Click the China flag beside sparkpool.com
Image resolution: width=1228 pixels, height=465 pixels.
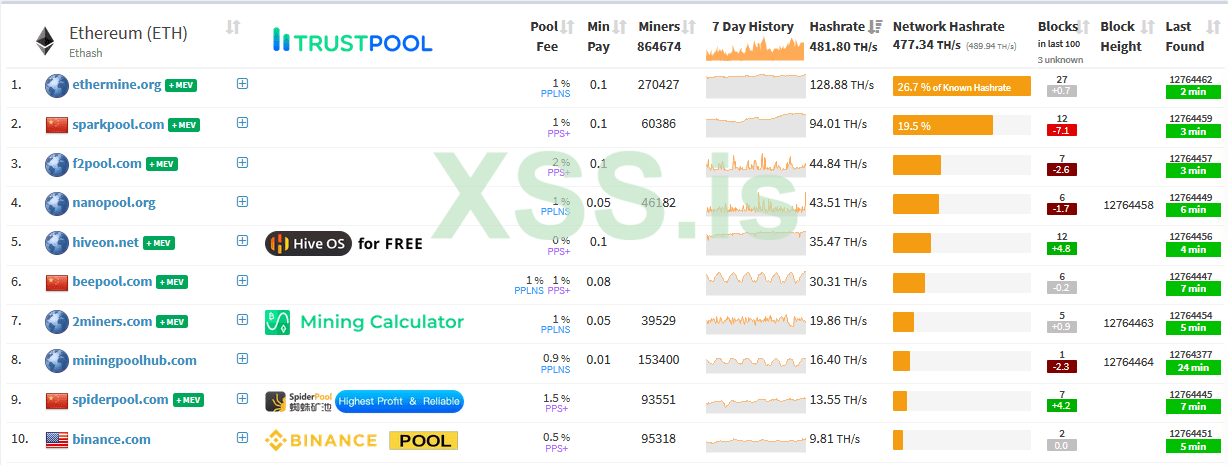(56, 125)
